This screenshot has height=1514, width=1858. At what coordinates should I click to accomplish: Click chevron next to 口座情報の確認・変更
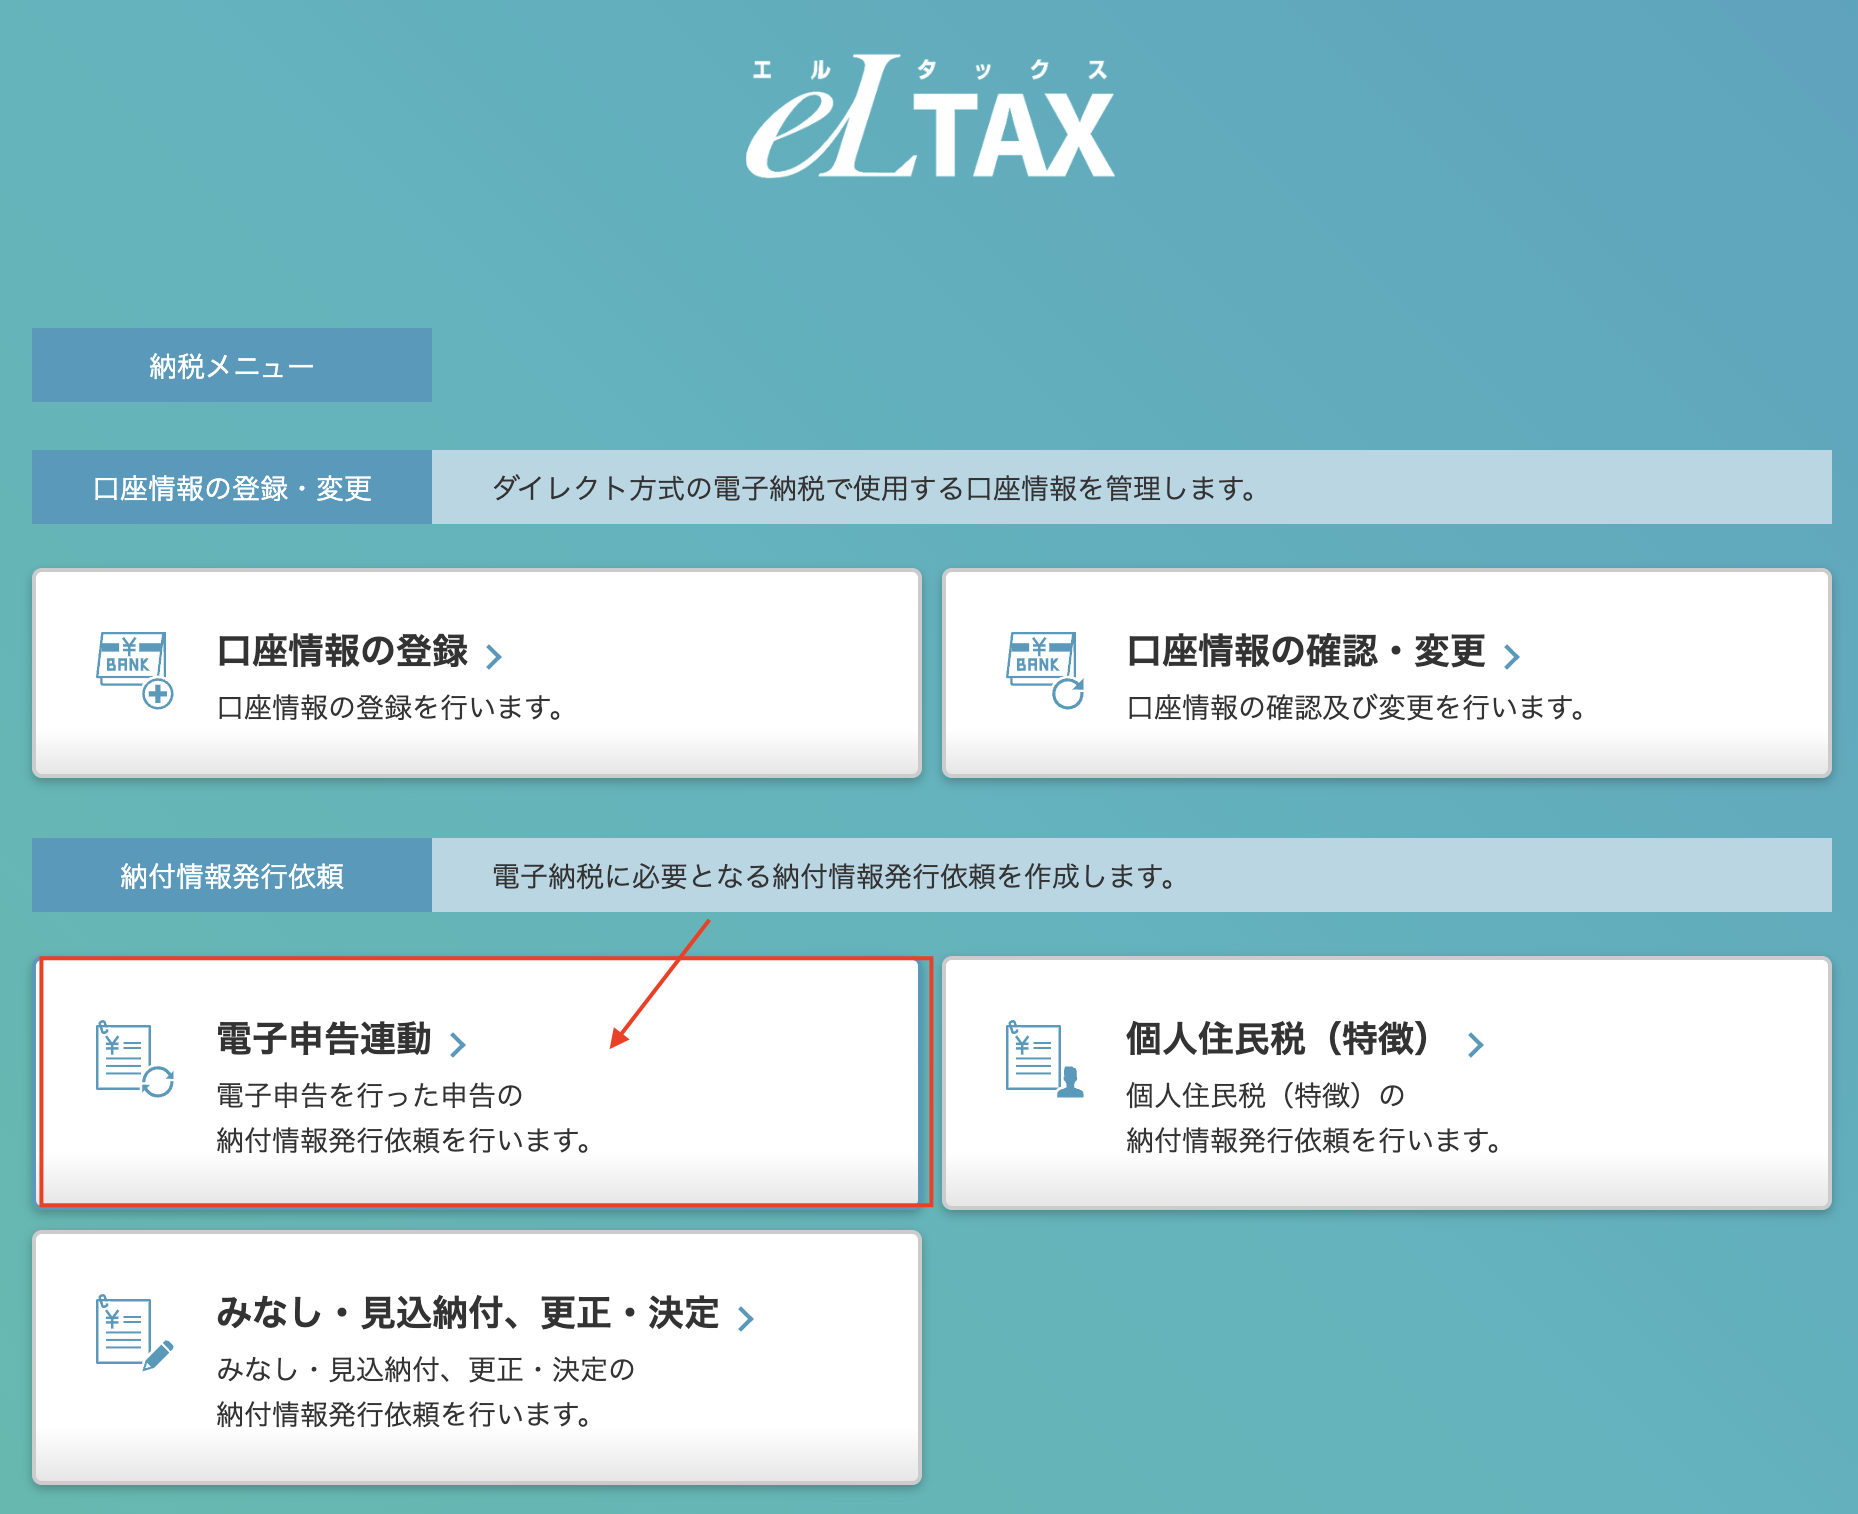[x=1511, y=656]
